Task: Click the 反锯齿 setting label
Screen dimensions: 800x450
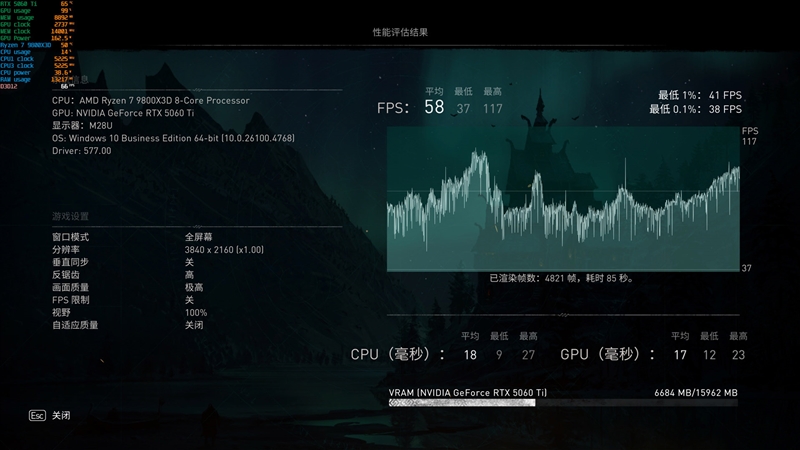Action: (x=66, y=275)
